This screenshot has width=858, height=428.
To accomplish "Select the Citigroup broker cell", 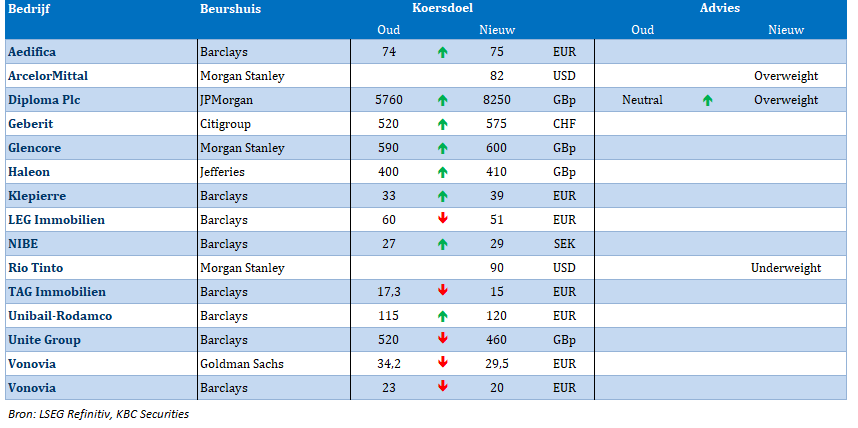I will coord(225,124).
